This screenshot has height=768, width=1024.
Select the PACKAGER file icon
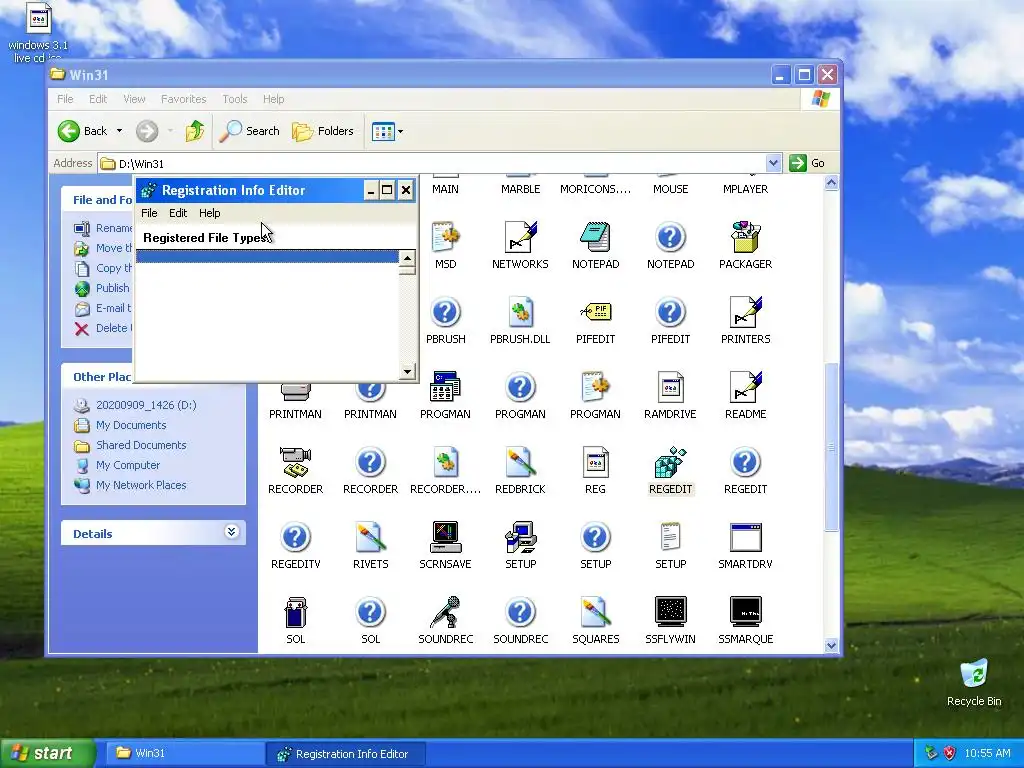746,238
